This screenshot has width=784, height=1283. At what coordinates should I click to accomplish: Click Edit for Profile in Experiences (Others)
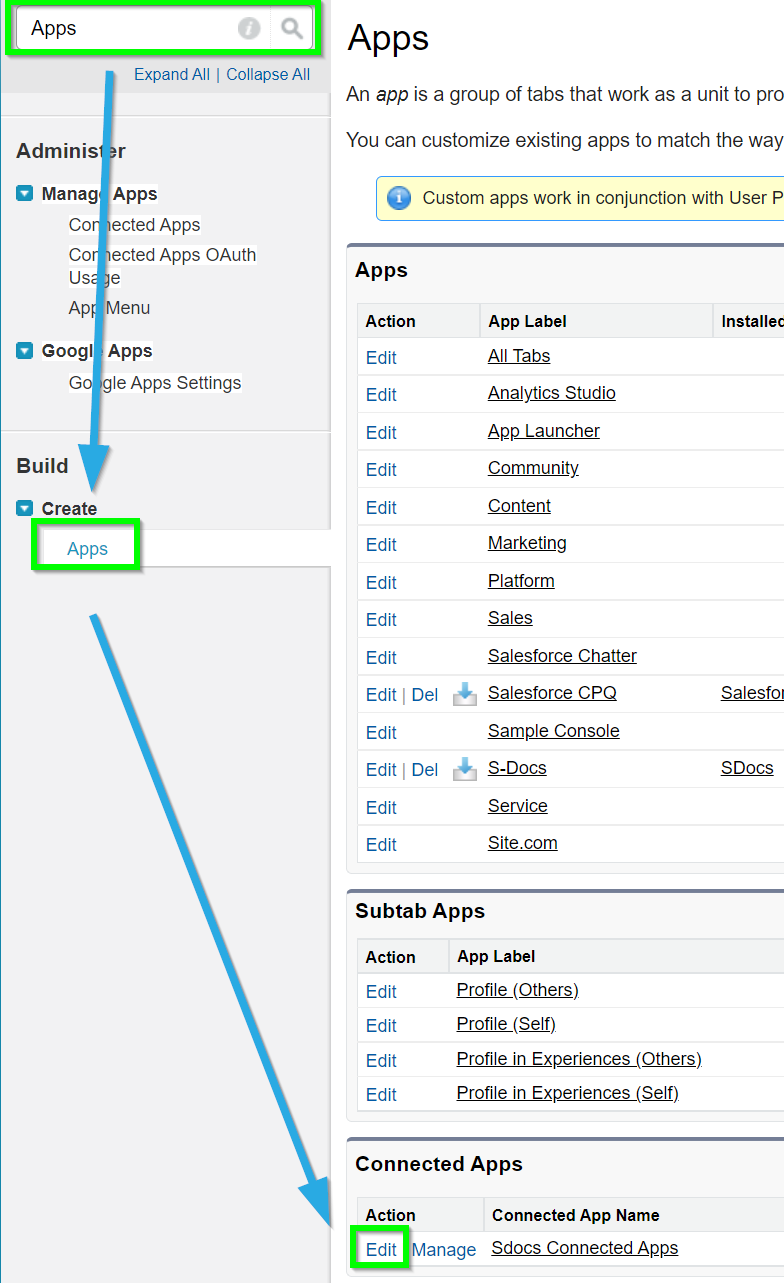(x=381, y=1060)
